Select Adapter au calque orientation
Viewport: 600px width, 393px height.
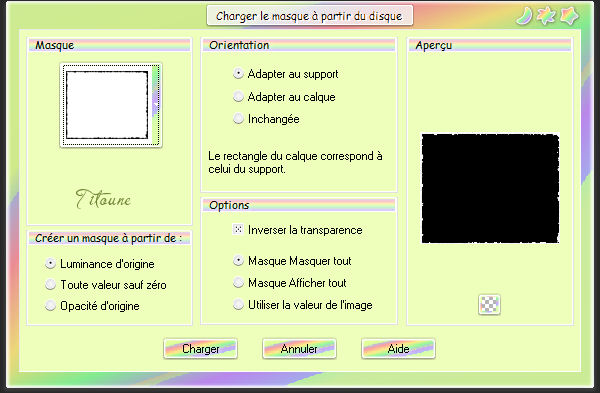[x=238, y=96]
